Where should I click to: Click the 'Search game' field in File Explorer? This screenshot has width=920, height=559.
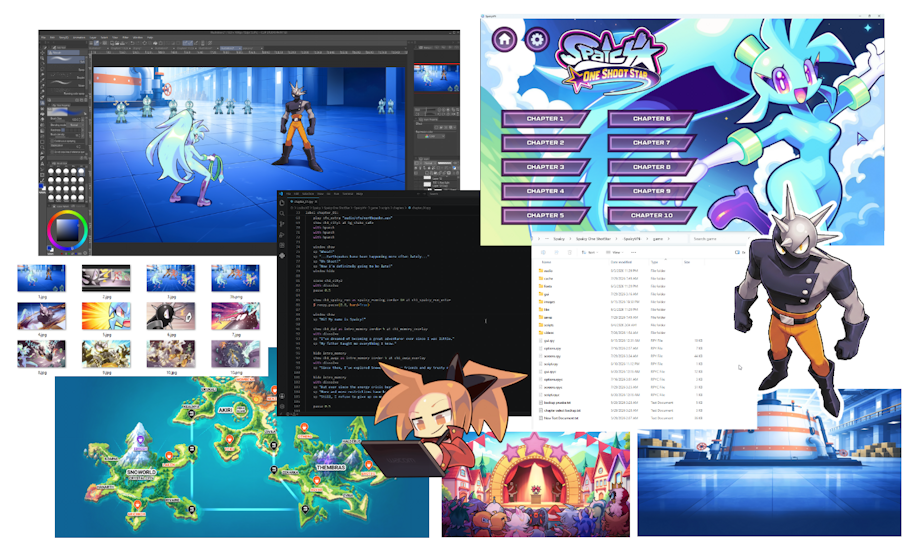[719, 239]
